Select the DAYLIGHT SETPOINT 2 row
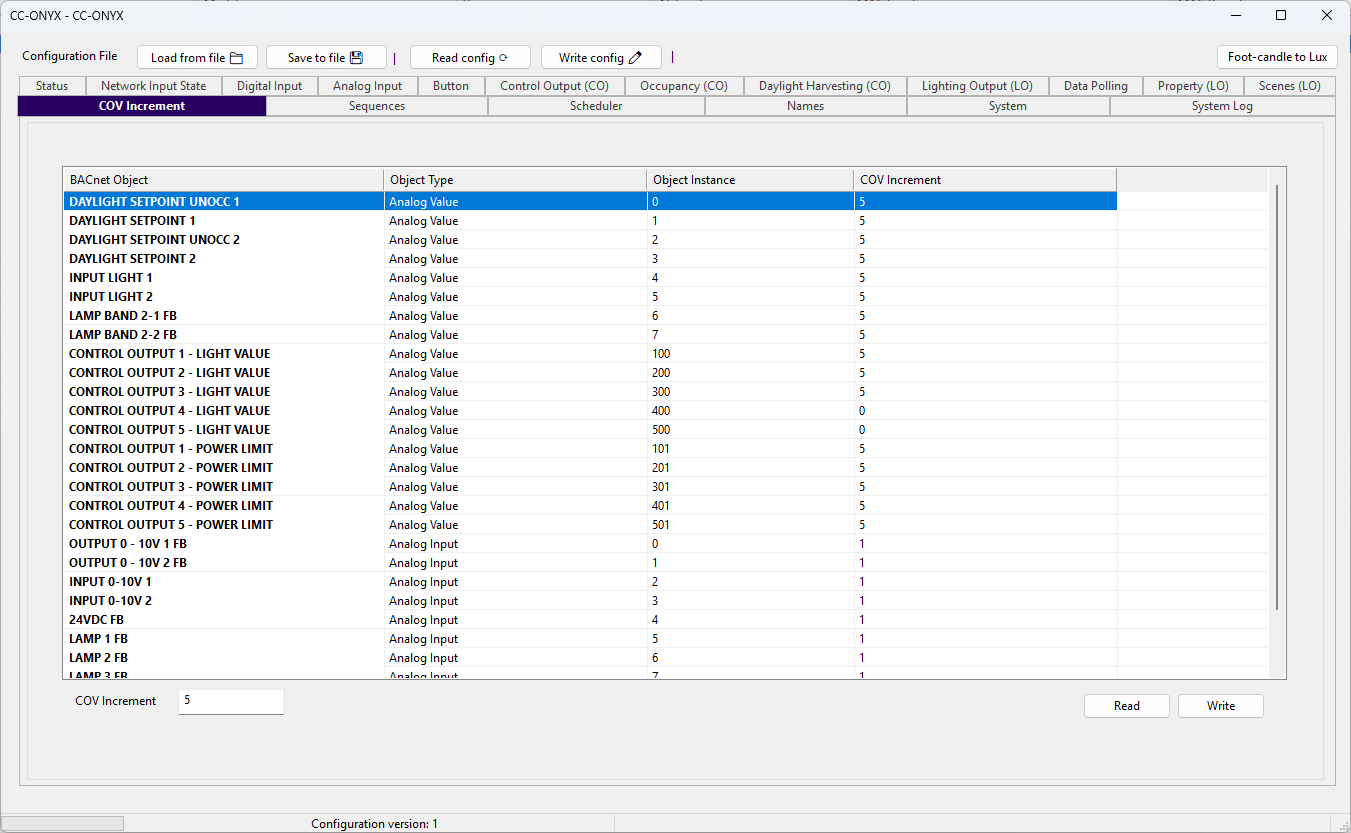 coord(590,259)
